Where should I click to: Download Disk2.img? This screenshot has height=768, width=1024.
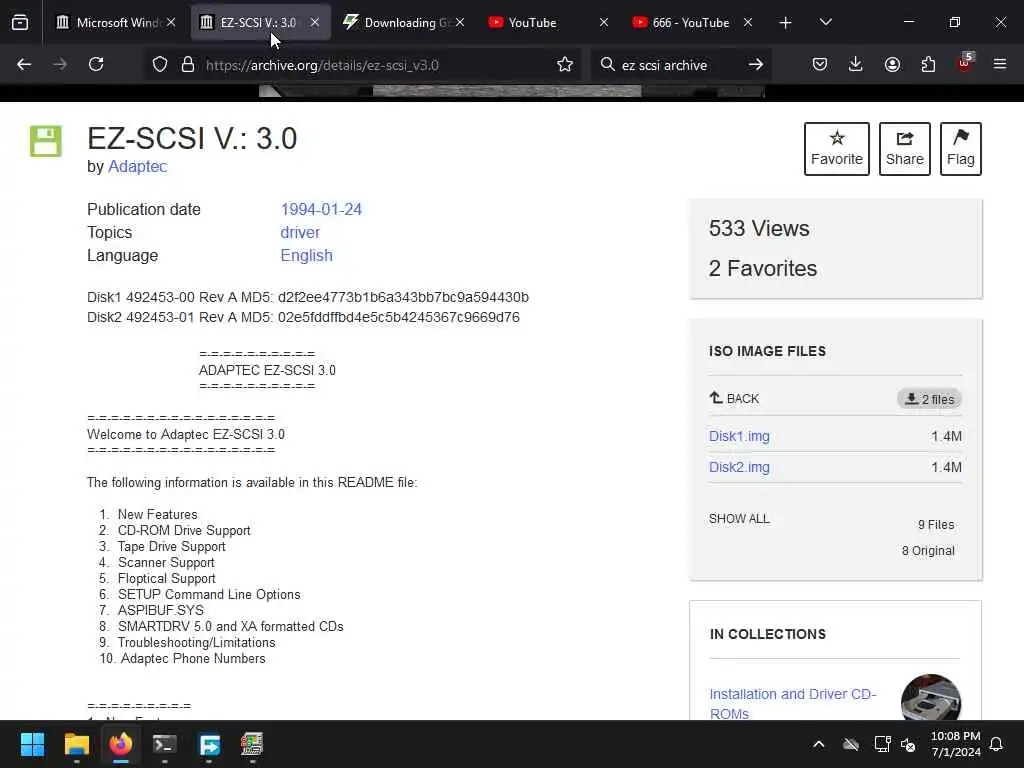coord(739,467)
